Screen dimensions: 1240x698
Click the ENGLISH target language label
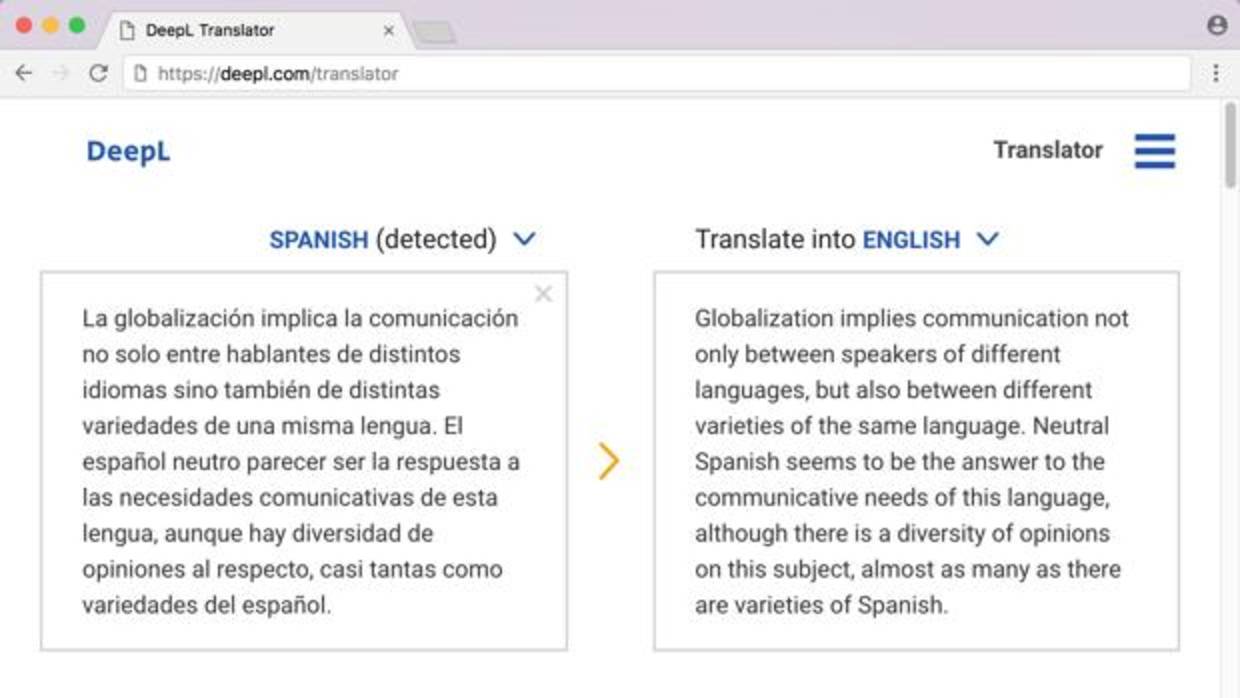point(911,240)
